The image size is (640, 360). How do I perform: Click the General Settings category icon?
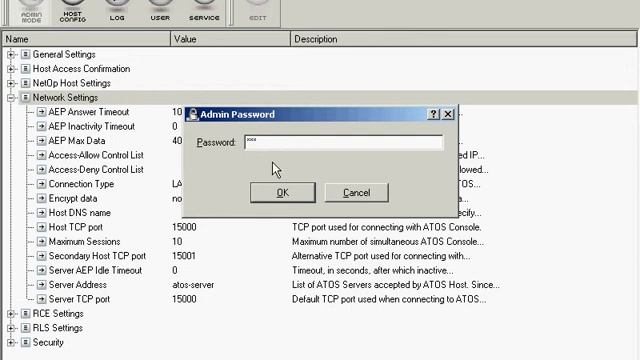25,54
